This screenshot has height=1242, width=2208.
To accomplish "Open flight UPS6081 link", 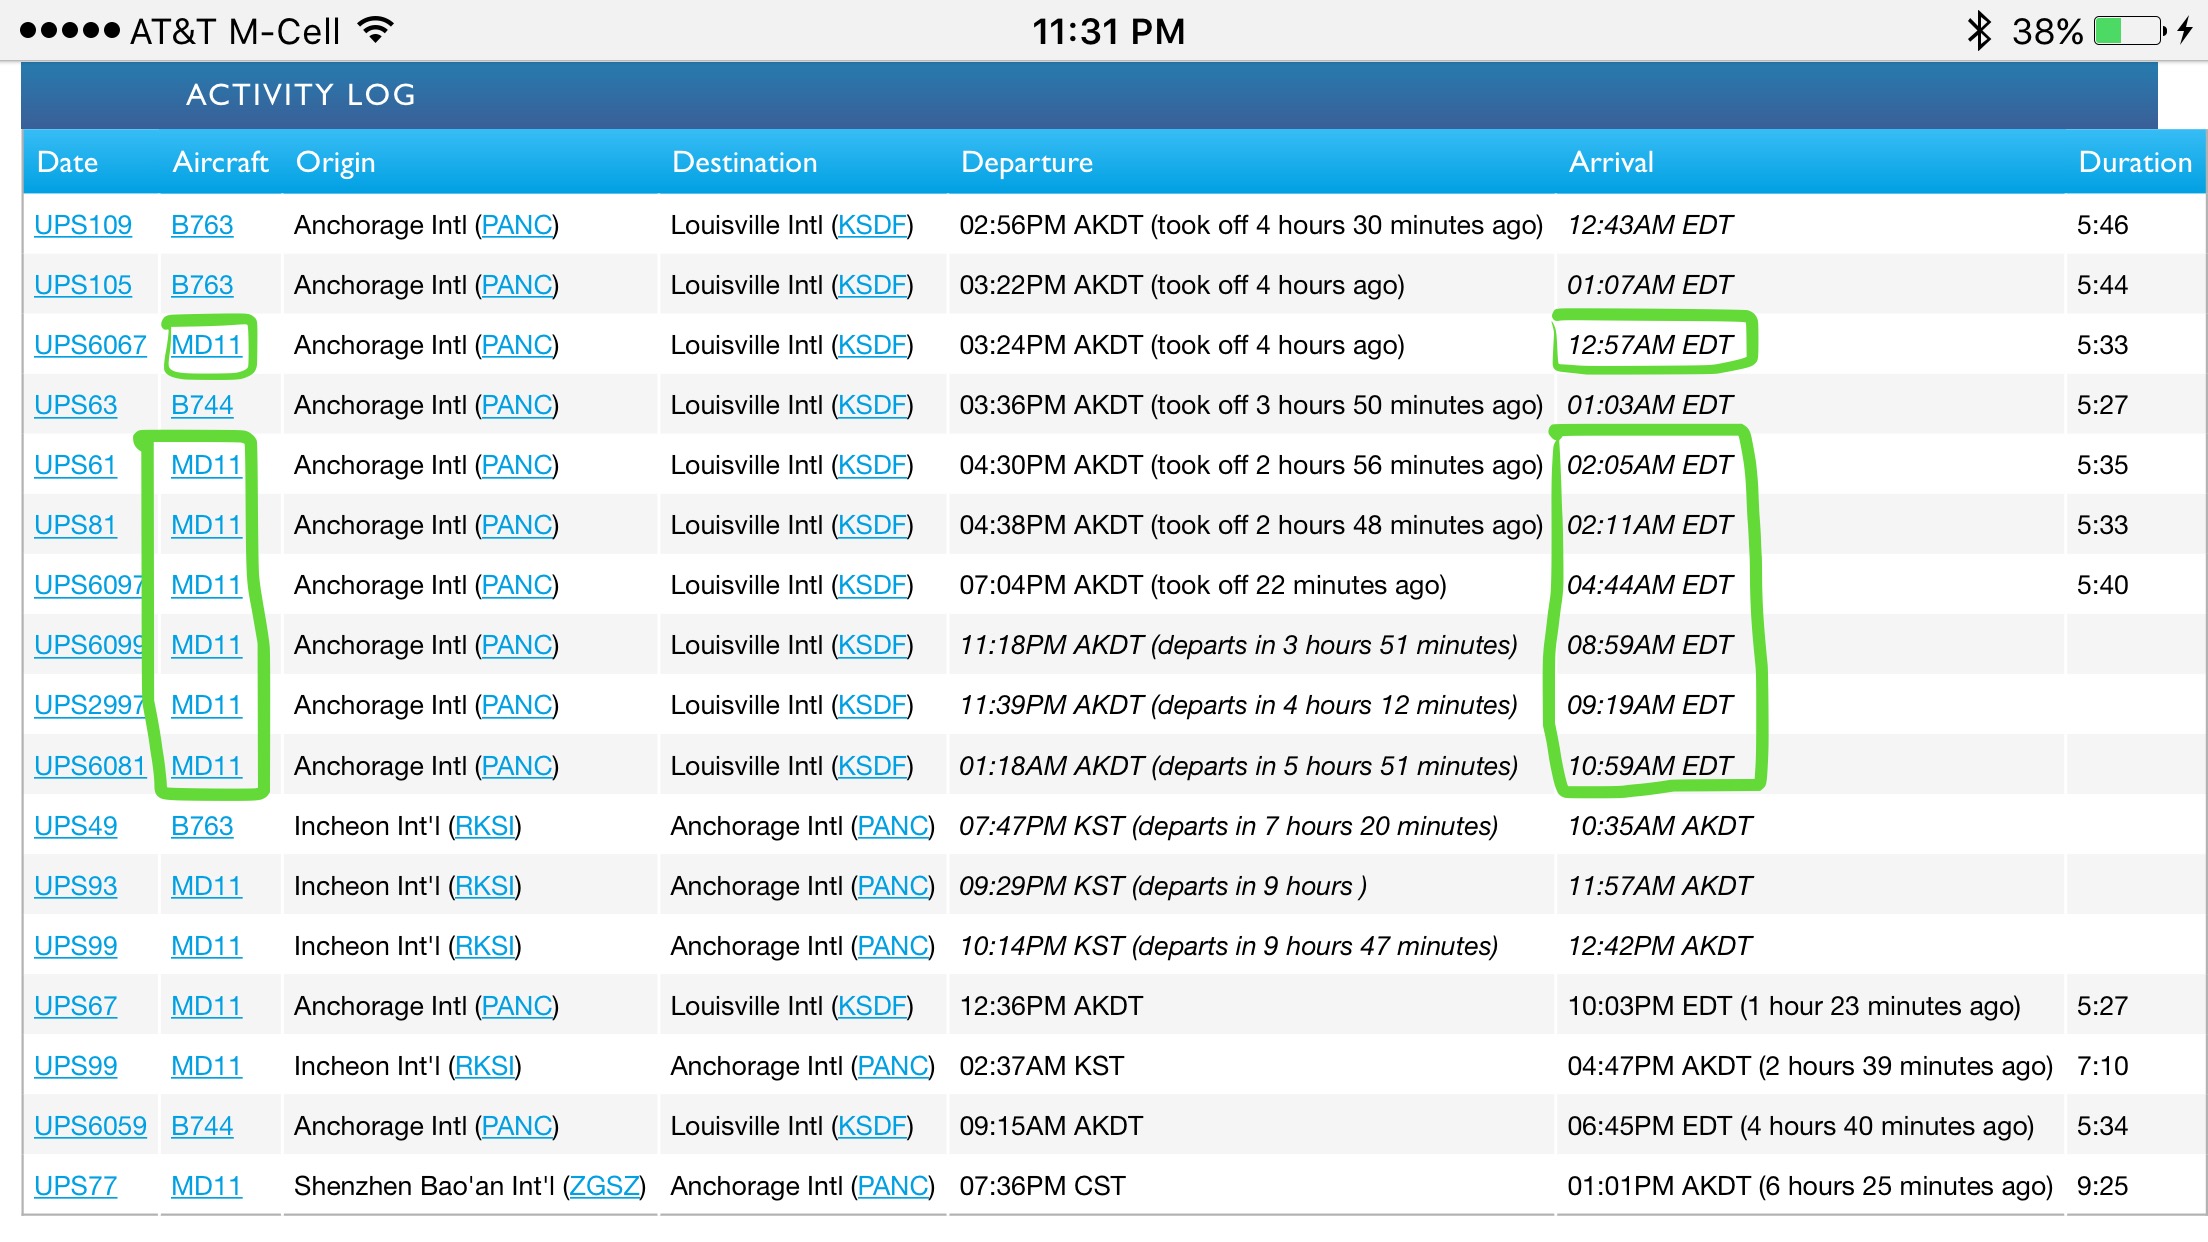I will coord(90,766).
